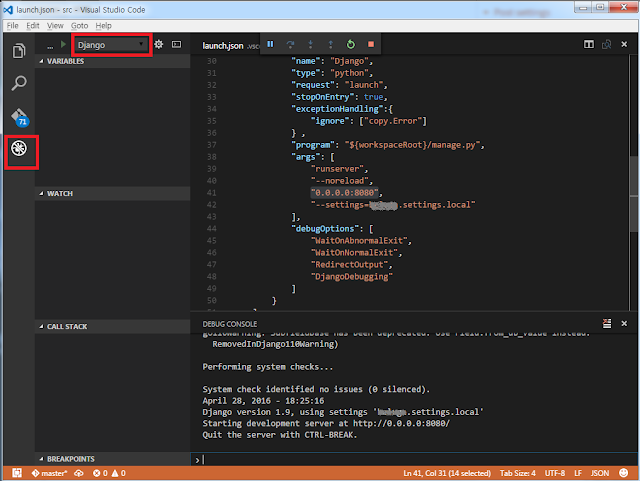Click "DjangoDebugging" on line 48
This screenshot has height=481, width=640.
352,277
